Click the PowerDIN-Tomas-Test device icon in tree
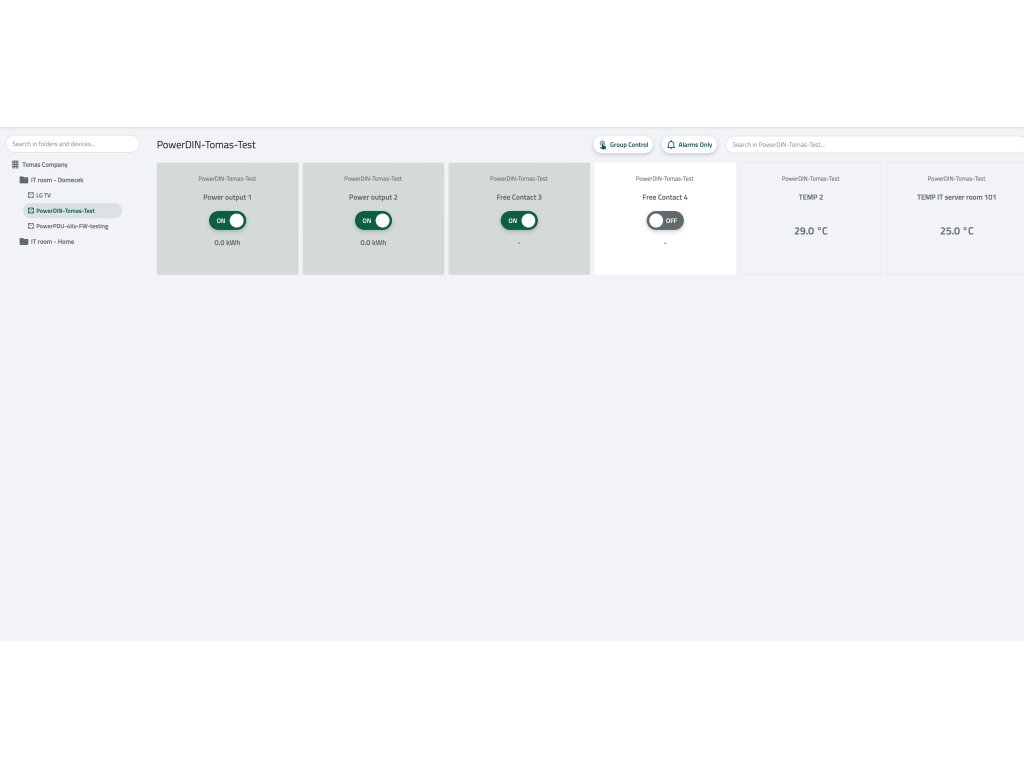 31,211
